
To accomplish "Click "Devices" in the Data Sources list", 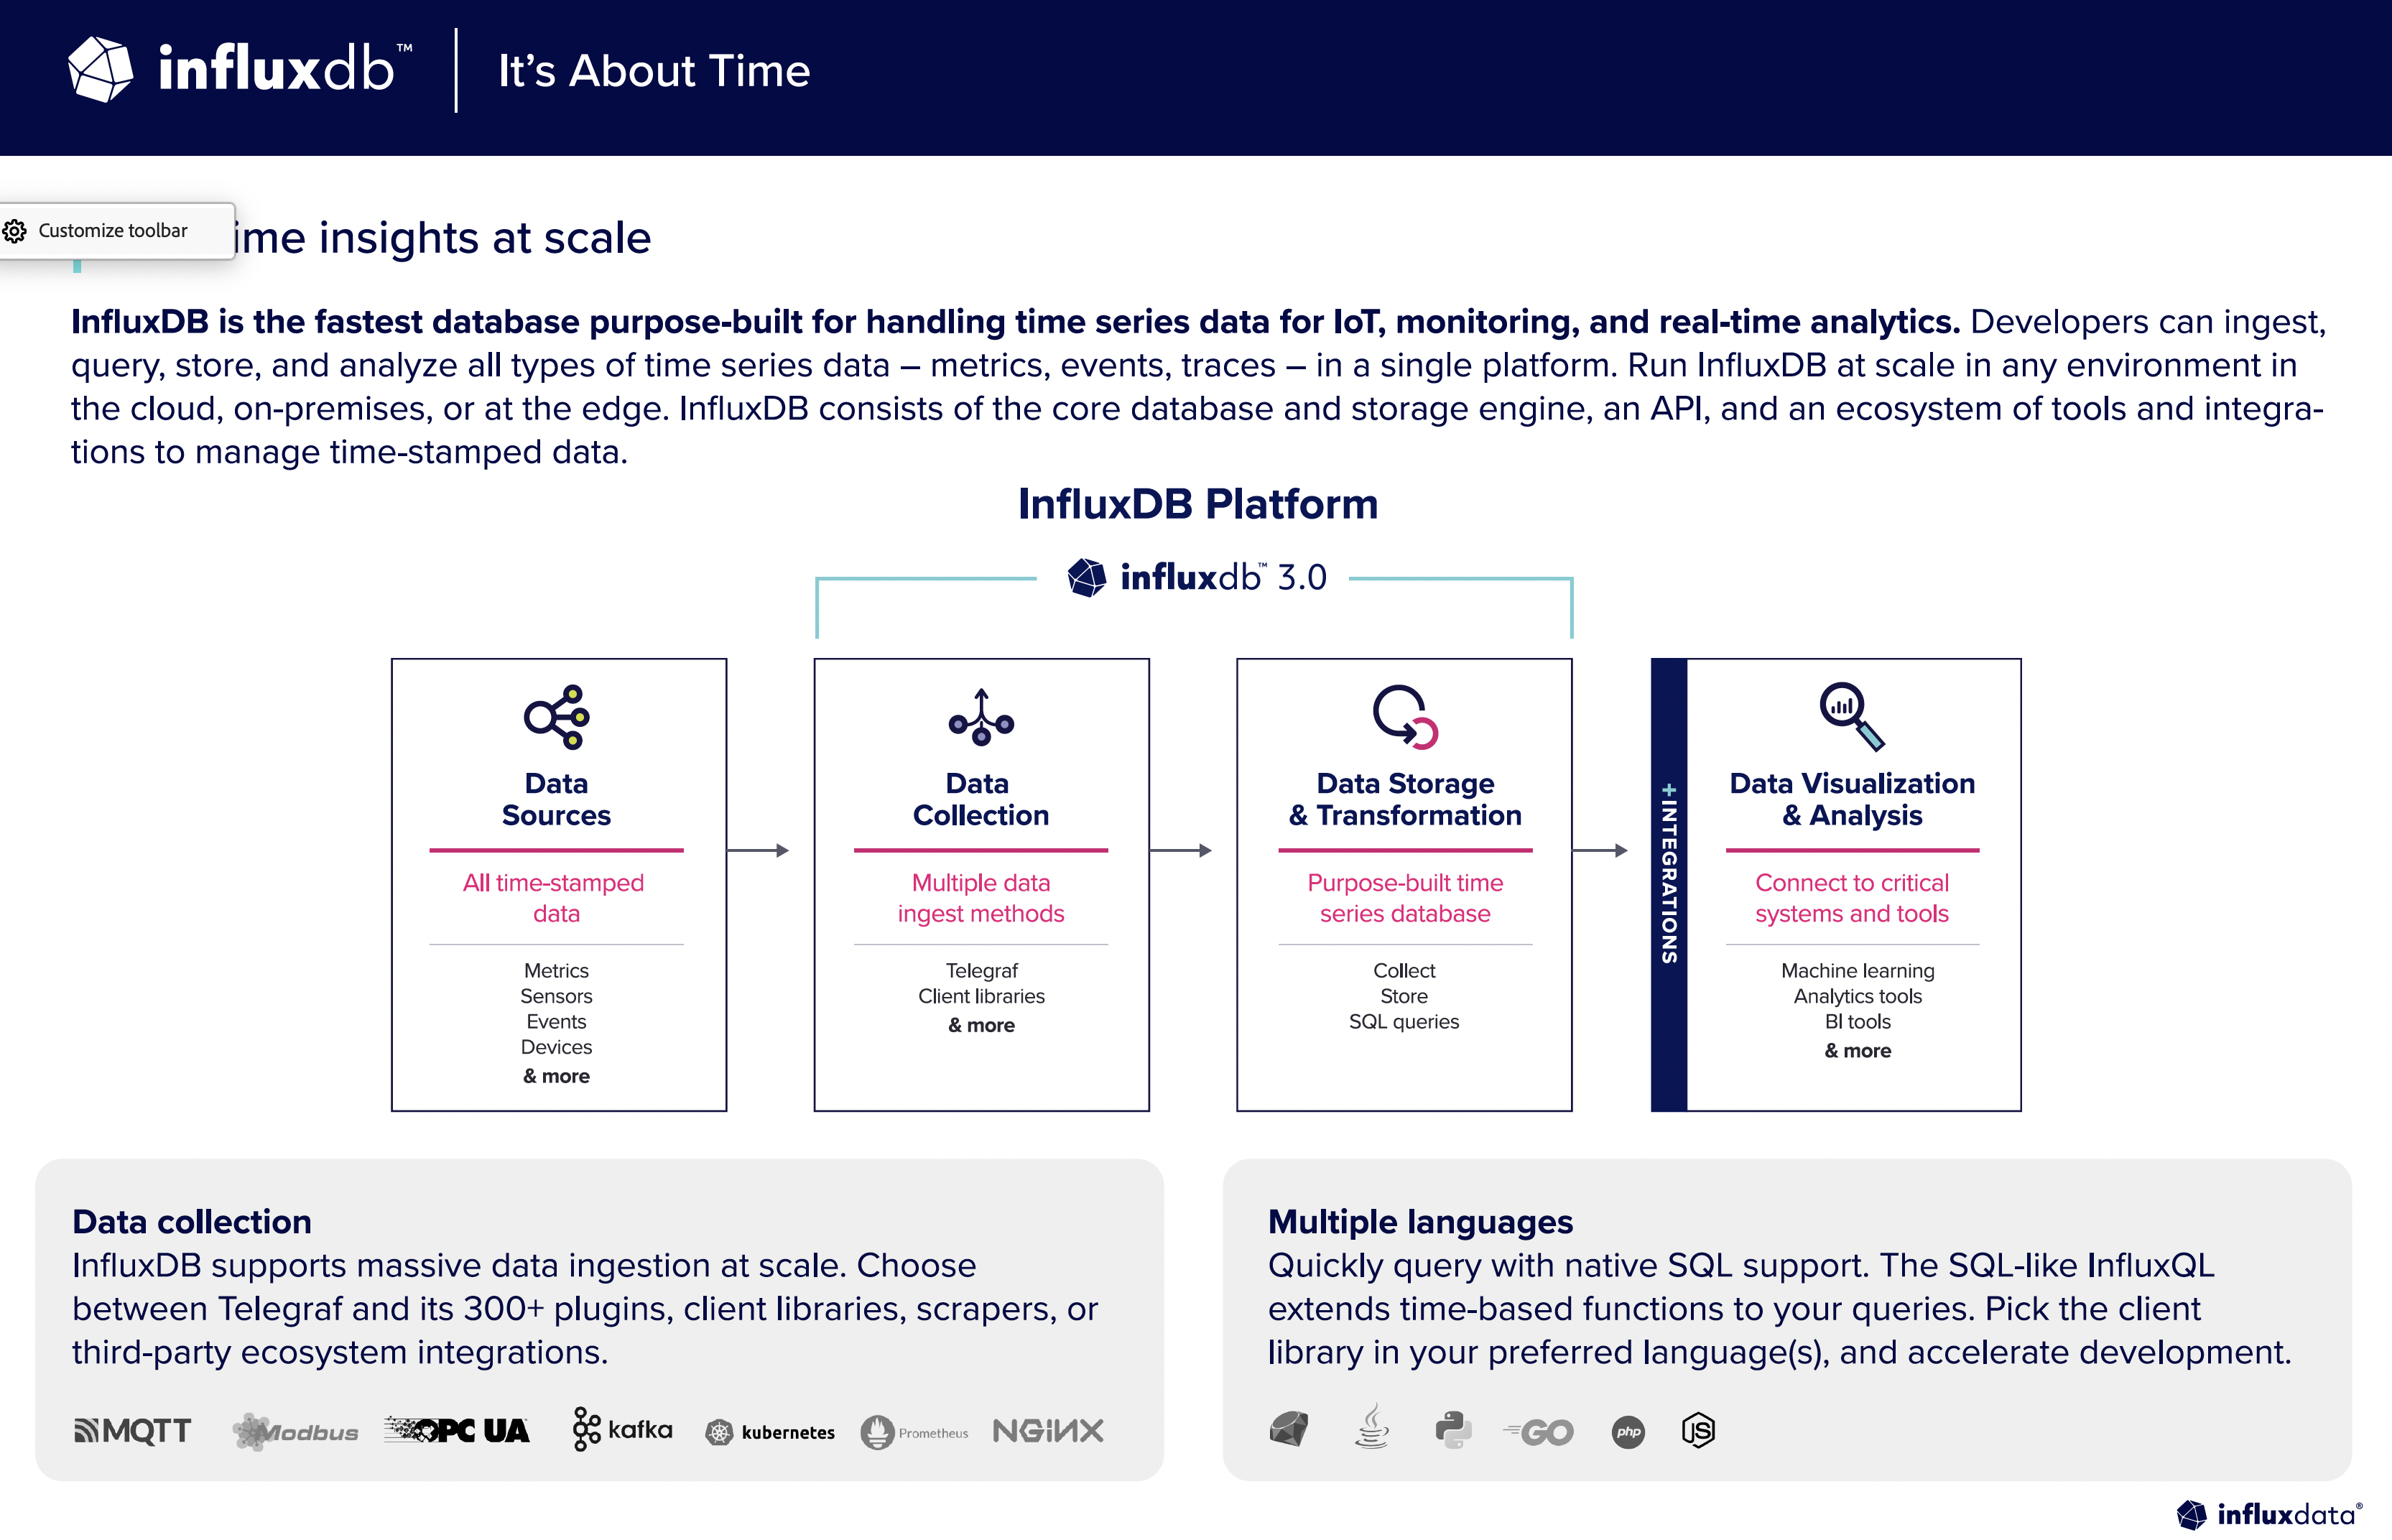I will click(556, 1047).
